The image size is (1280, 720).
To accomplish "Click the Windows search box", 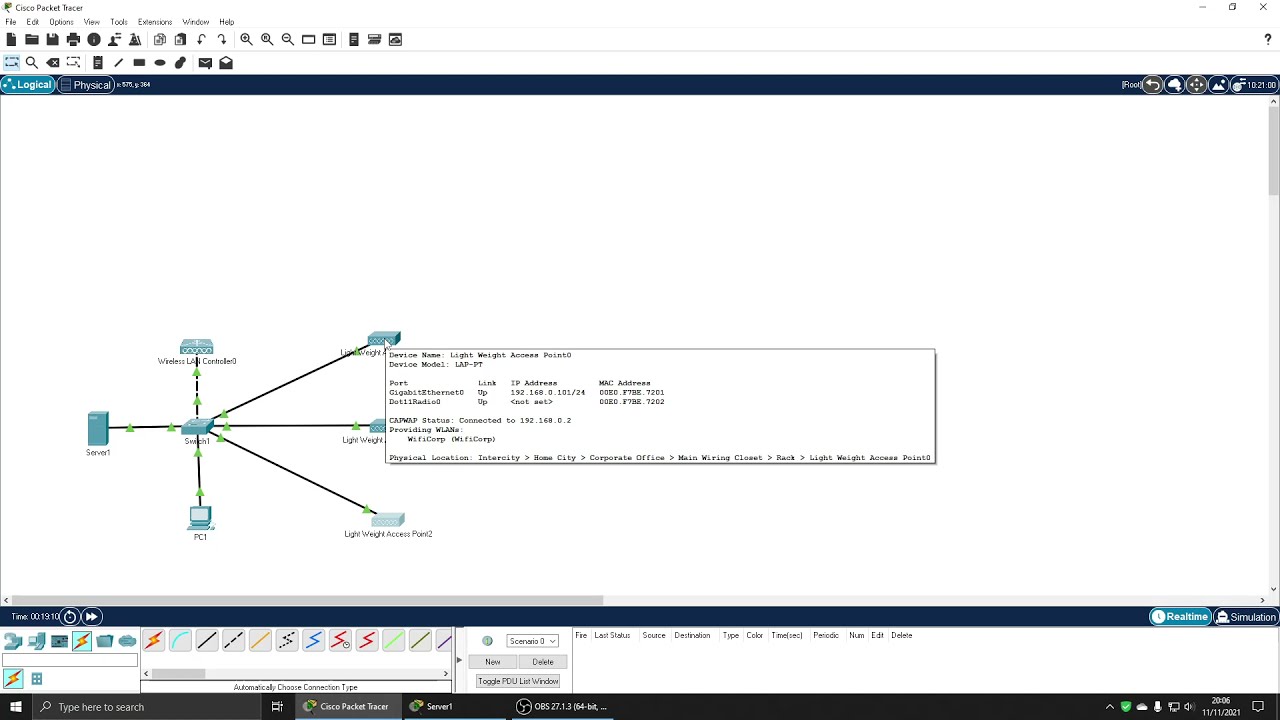I will click(145, 707).
